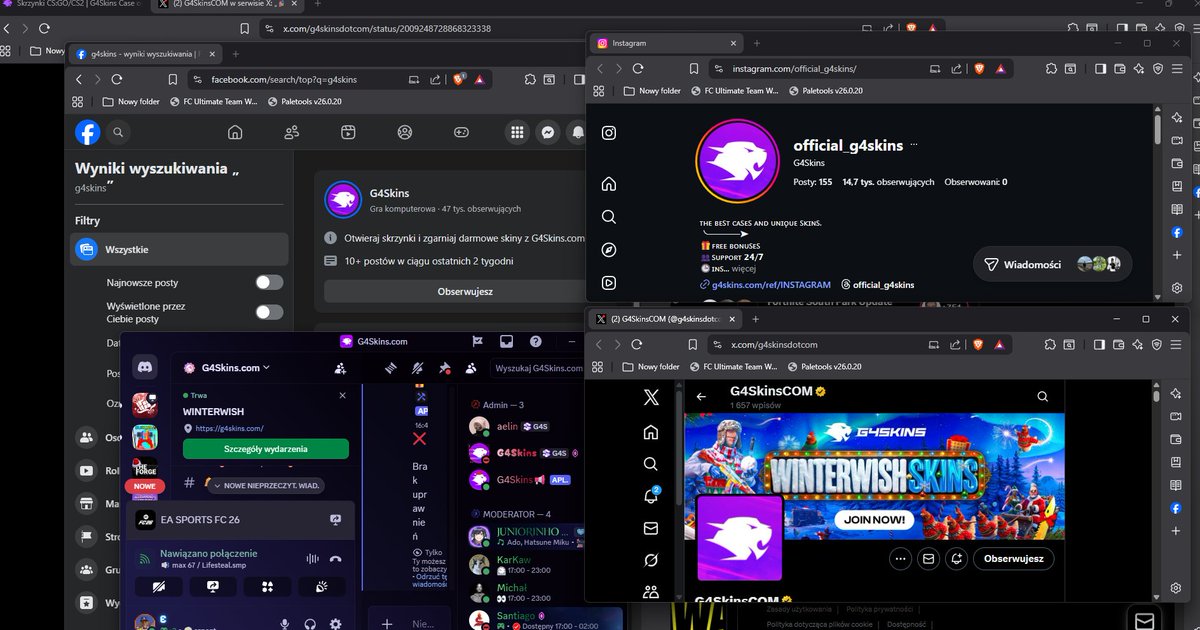Open Nowy folder bookmark in X window
This screenshot has width=1200, height=630.
[x=652, y=367]
